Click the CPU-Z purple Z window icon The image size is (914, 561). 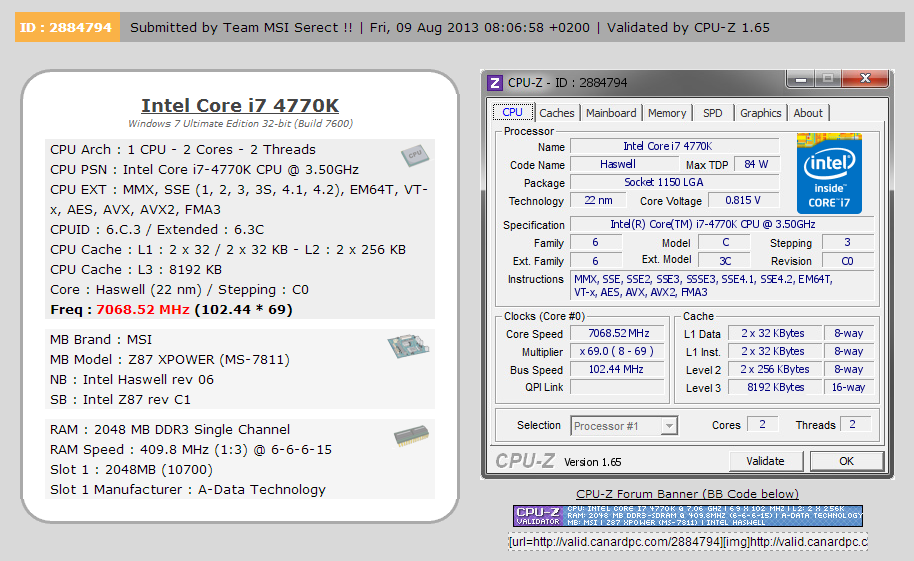[x=495, y=83]
